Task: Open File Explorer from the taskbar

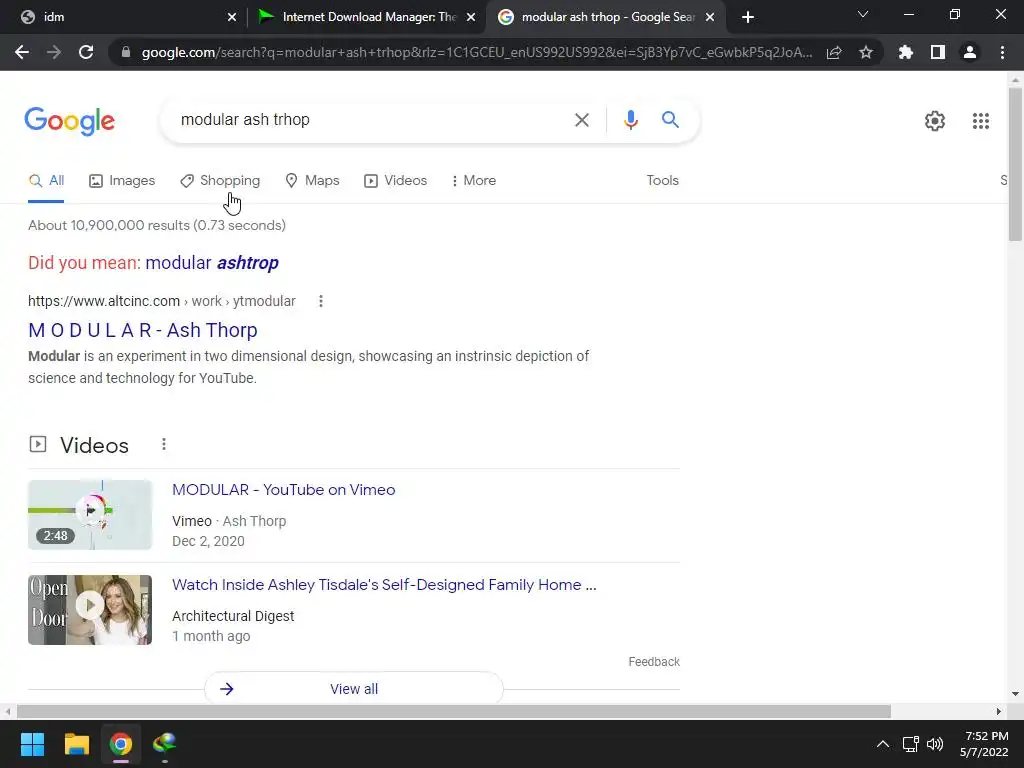Action: (76, 744)
